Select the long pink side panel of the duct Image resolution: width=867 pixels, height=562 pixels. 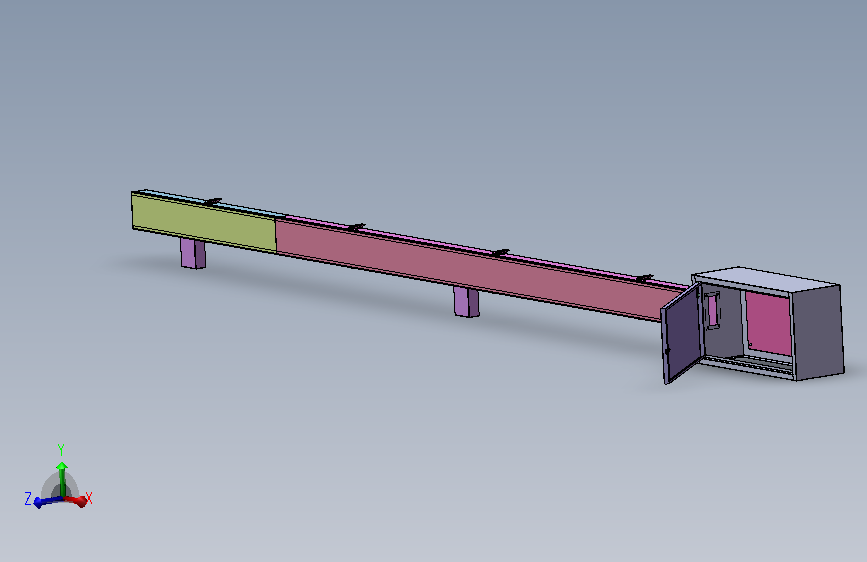[468, 269]
